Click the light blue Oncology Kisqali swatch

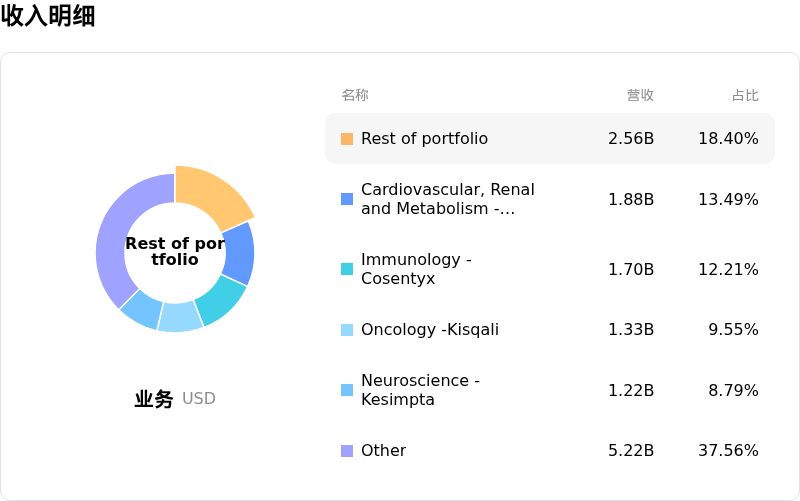tap(347, 330)
